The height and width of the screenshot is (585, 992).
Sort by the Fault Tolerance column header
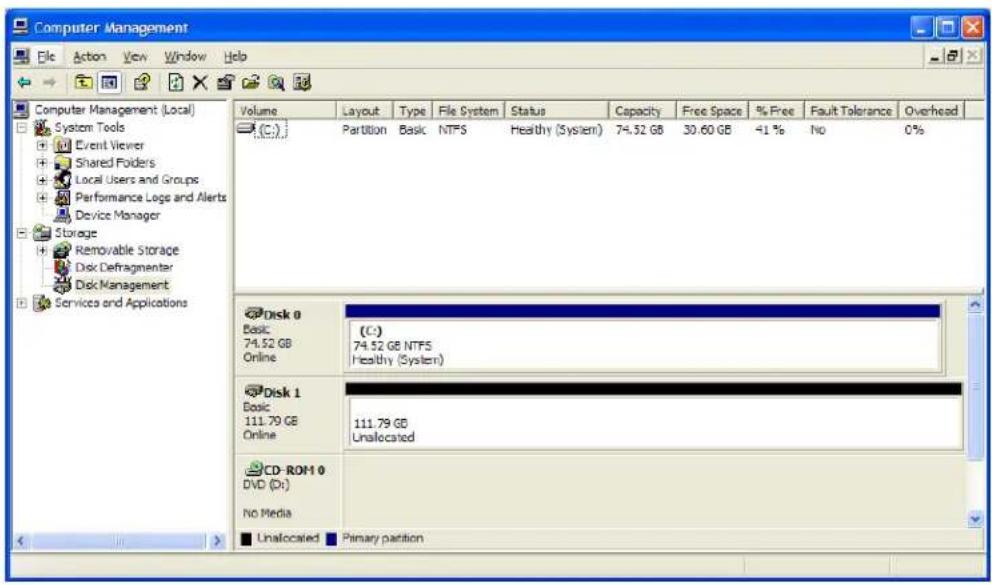pos(851,111)
